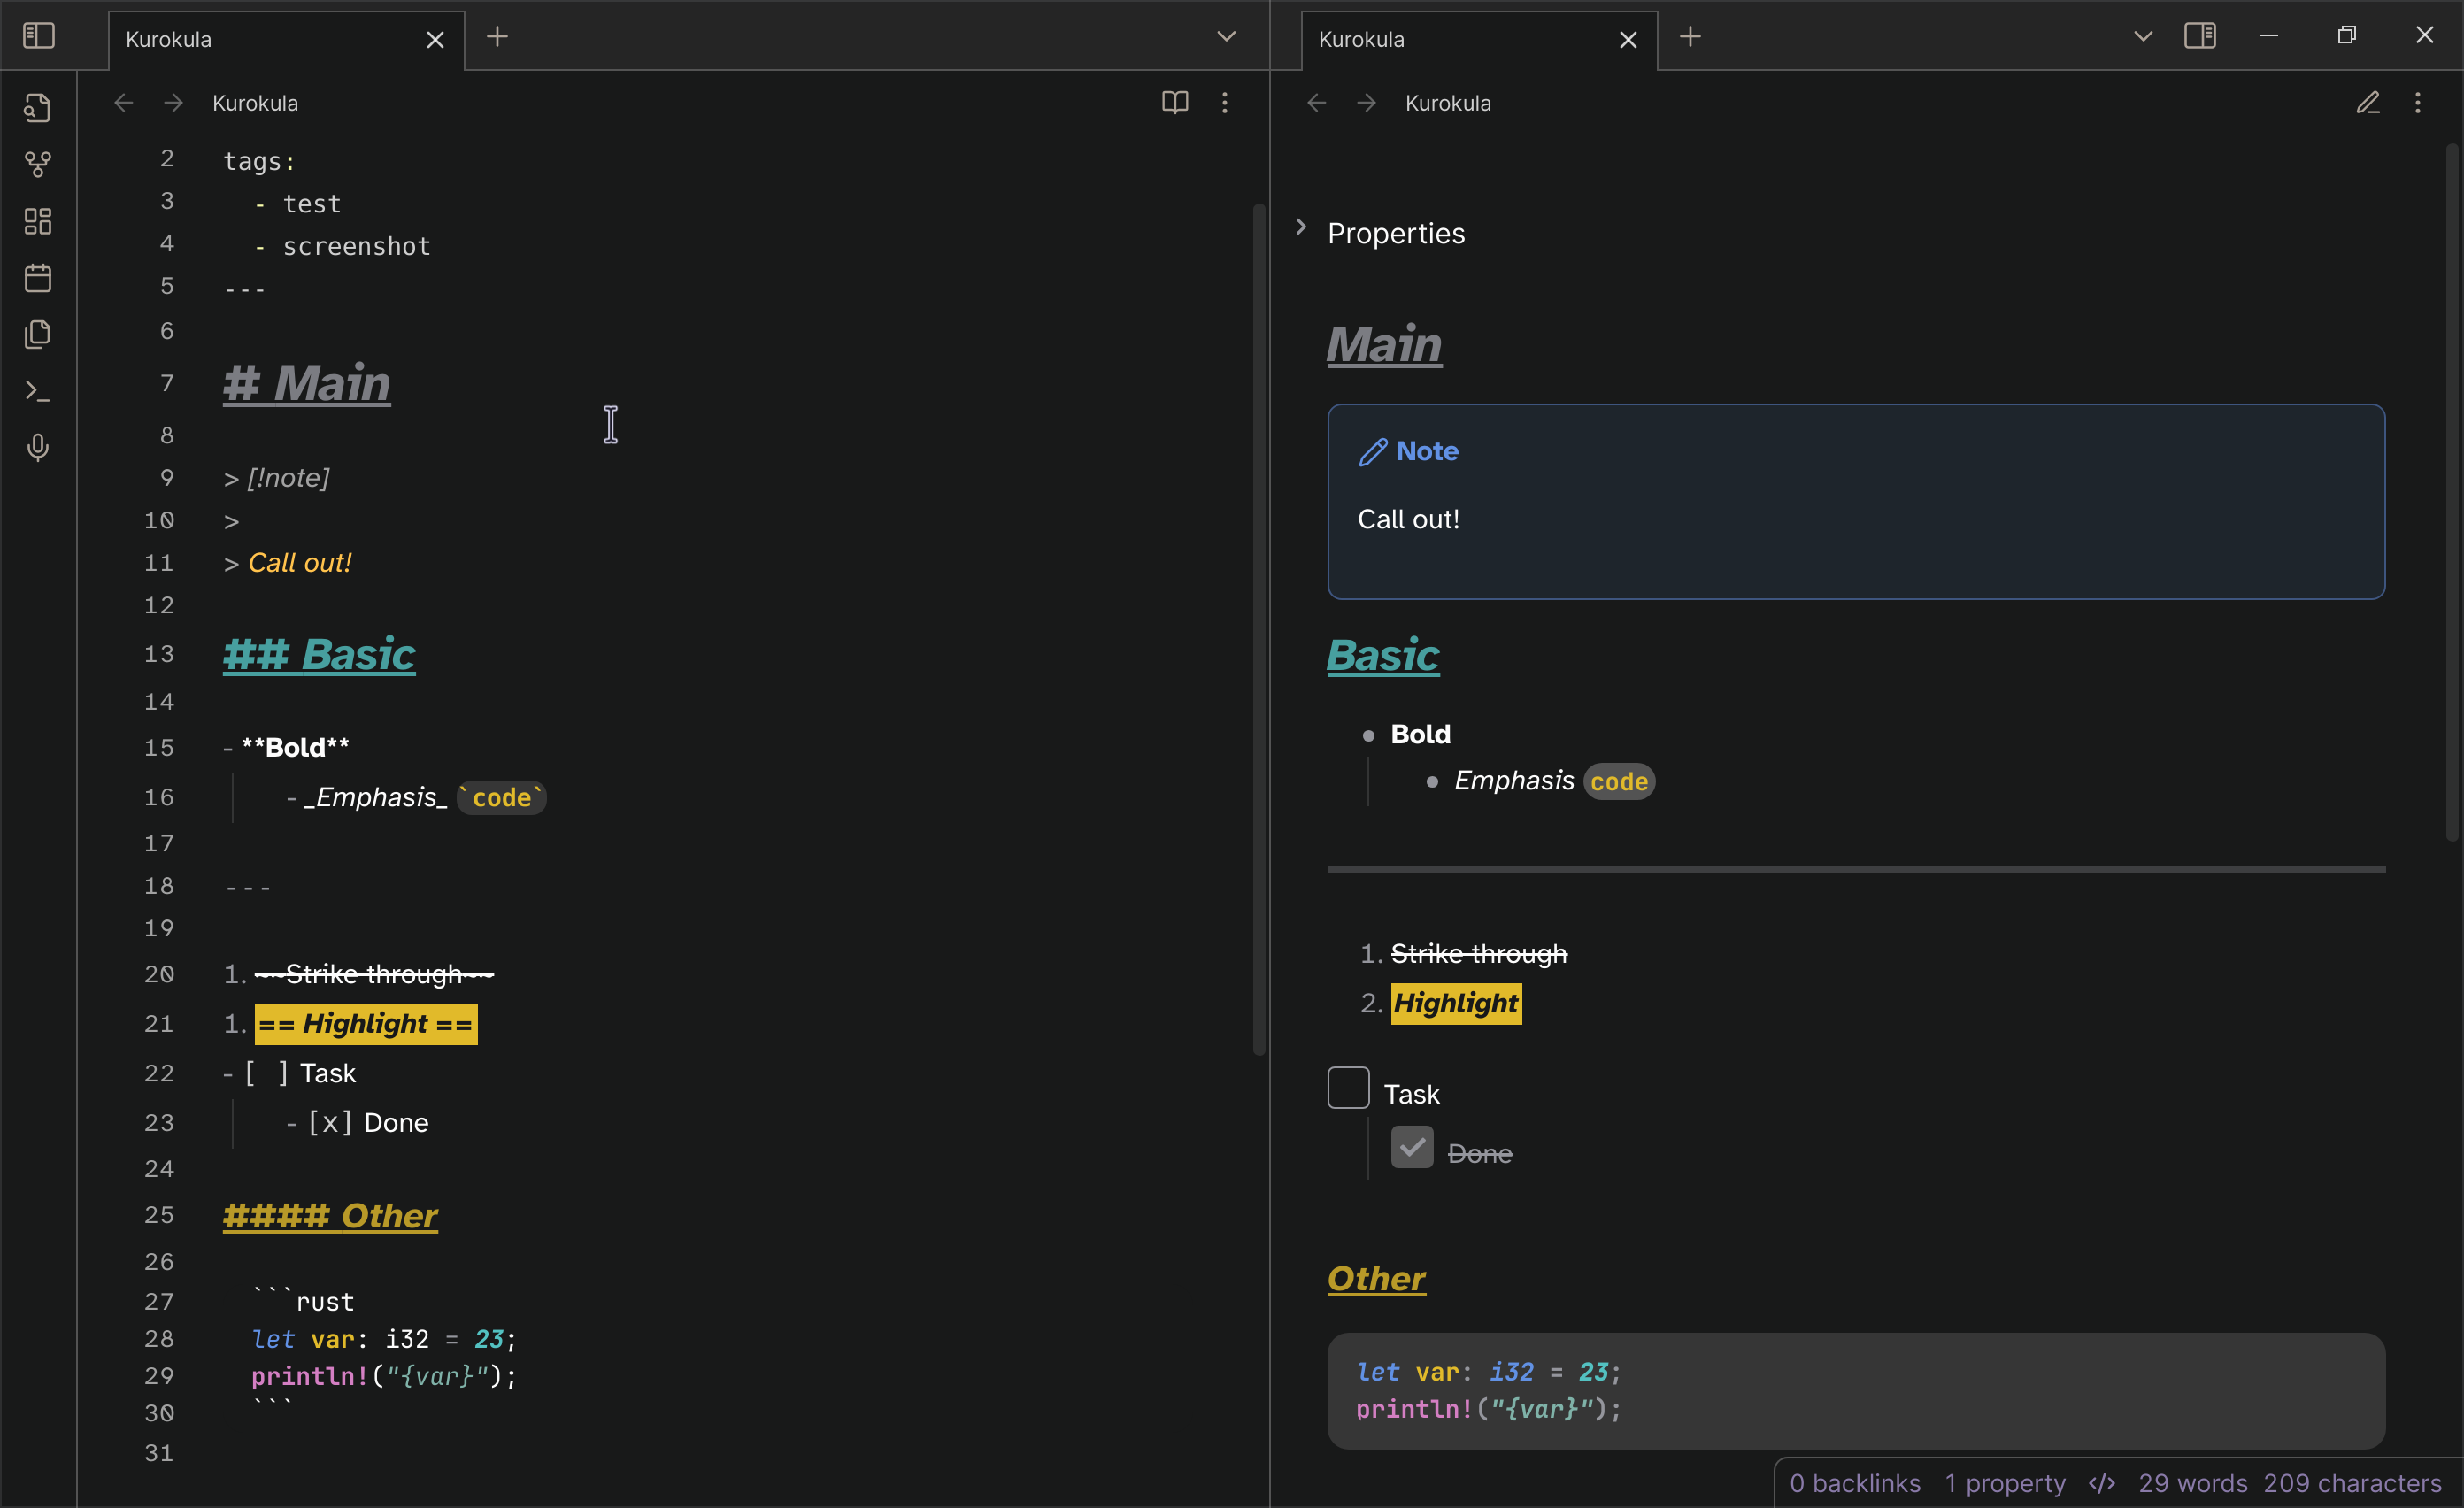
Task: Click the 29 words count
Action: tap(2193, 1482)
